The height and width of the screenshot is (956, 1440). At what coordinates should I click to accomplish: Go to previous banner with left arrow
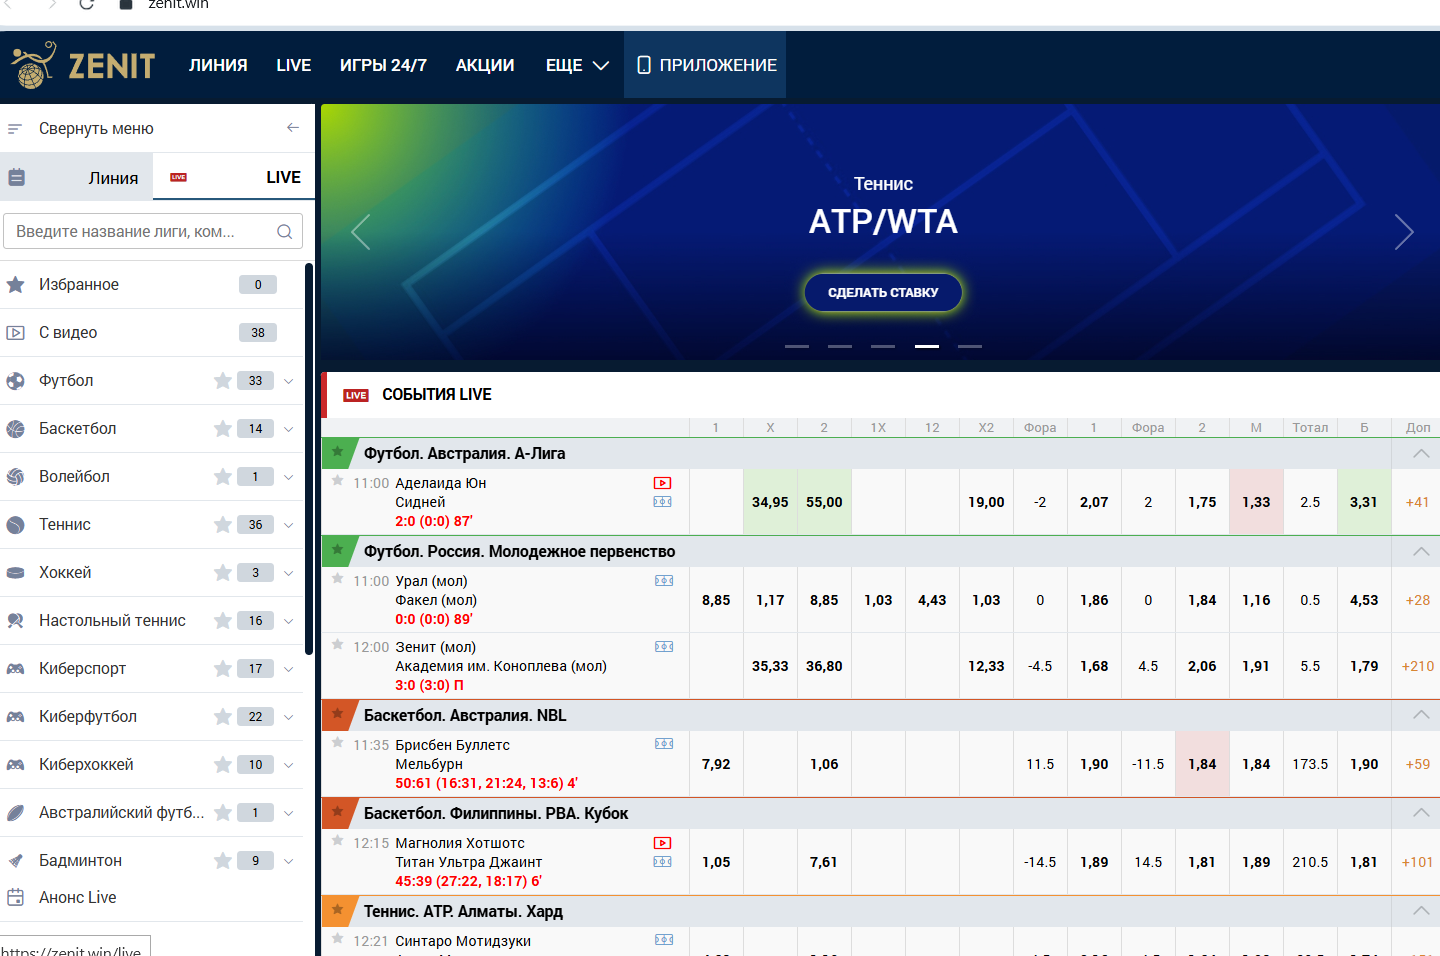click(x=361, y=232)
